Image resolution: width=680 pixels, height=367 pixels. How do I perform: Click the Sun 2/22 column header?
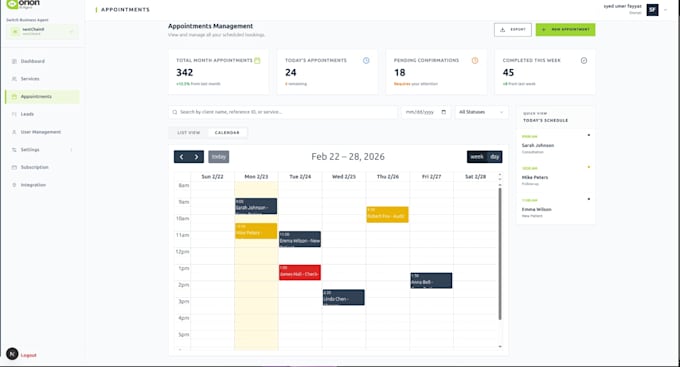[212, 177]
